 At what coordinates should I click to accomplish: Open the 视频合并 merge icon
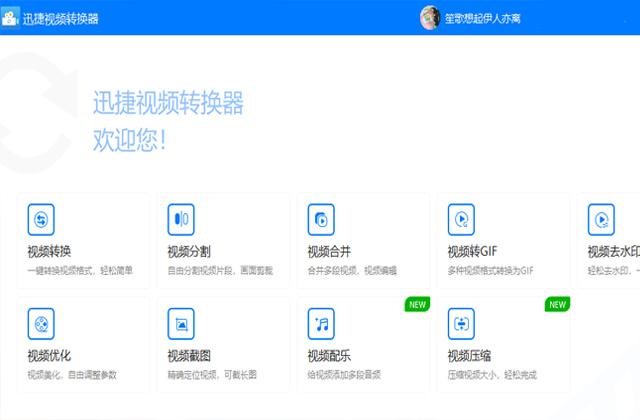(x=321, y=220)
